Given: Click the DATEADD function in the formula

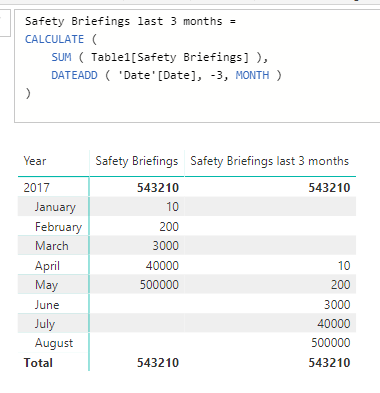Looking at the screenshot, I should [74, 75].
